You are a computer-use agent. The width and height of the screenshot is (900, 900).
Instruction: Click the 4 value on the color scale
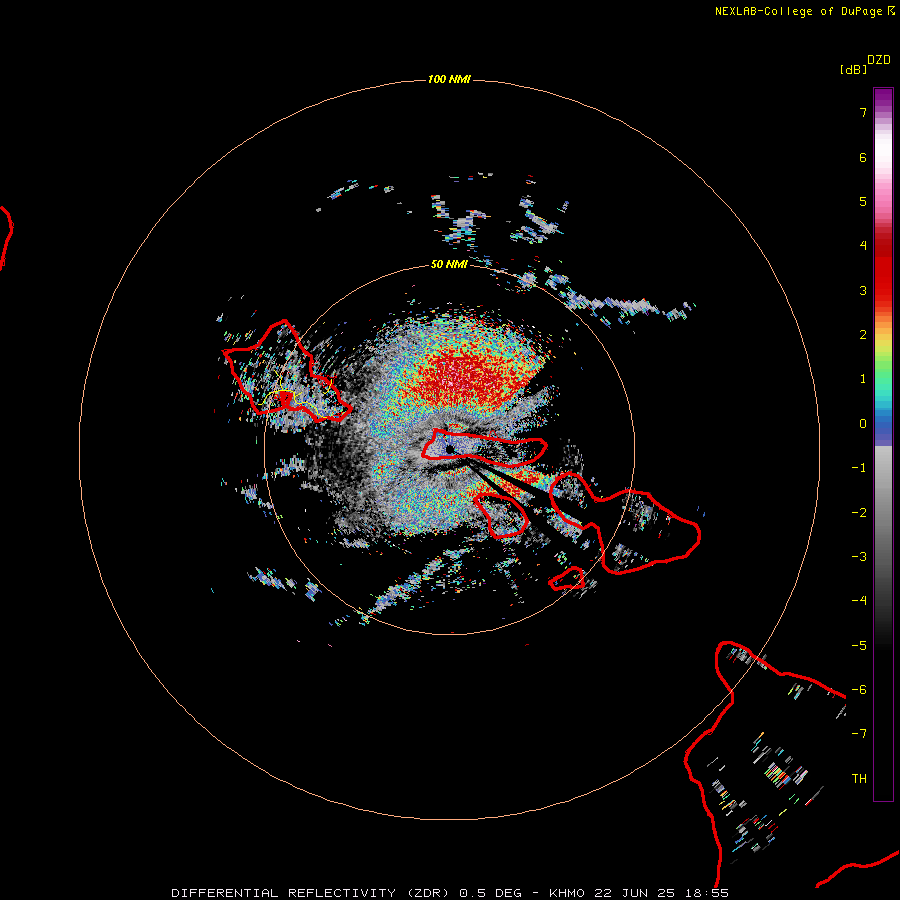tap(863, 246)
